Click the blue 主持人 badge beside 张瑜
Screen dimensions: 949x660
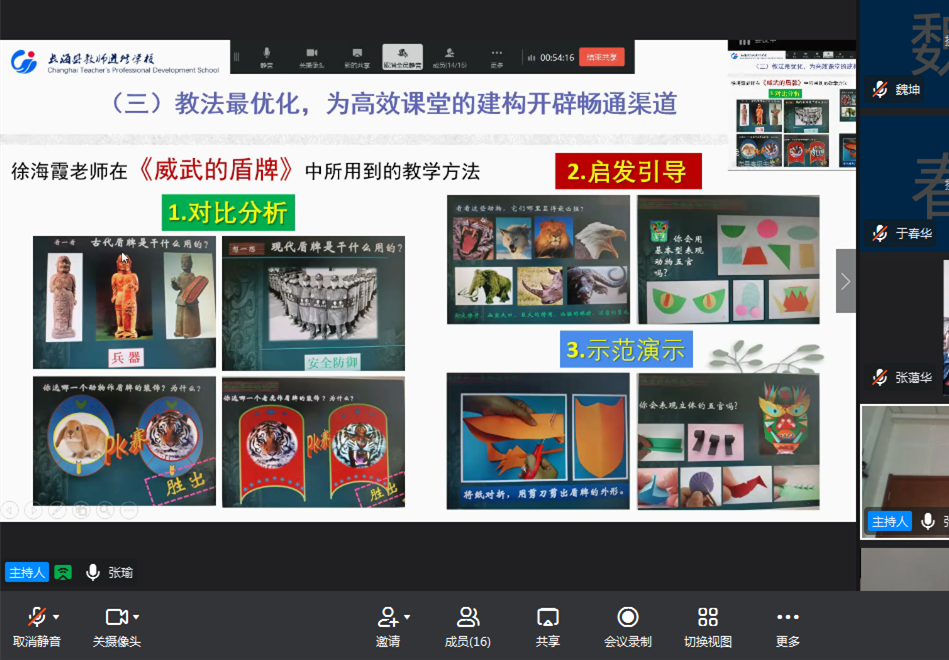(x=27, y=572)
